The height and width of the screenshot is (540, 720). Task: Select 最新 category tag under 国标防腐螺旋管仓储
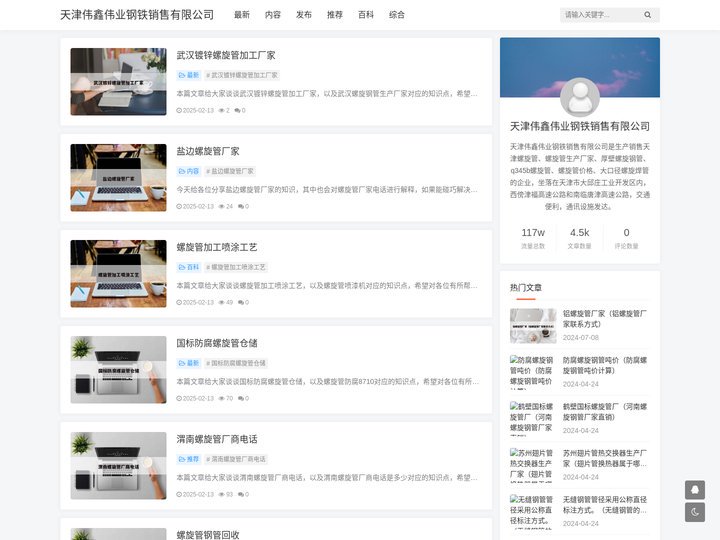[x=189, y=363]
